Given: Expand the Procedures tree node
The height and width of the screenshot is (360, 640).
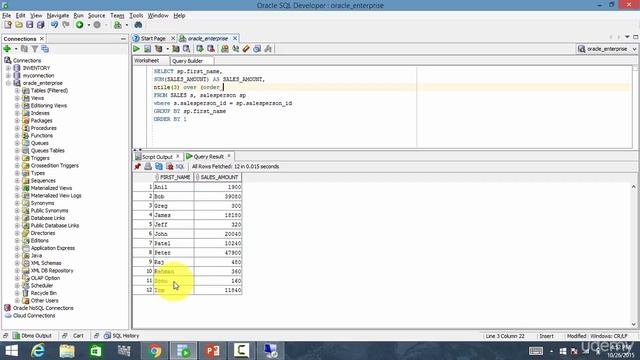Looking at the screenshot, I should pos(17,128).
